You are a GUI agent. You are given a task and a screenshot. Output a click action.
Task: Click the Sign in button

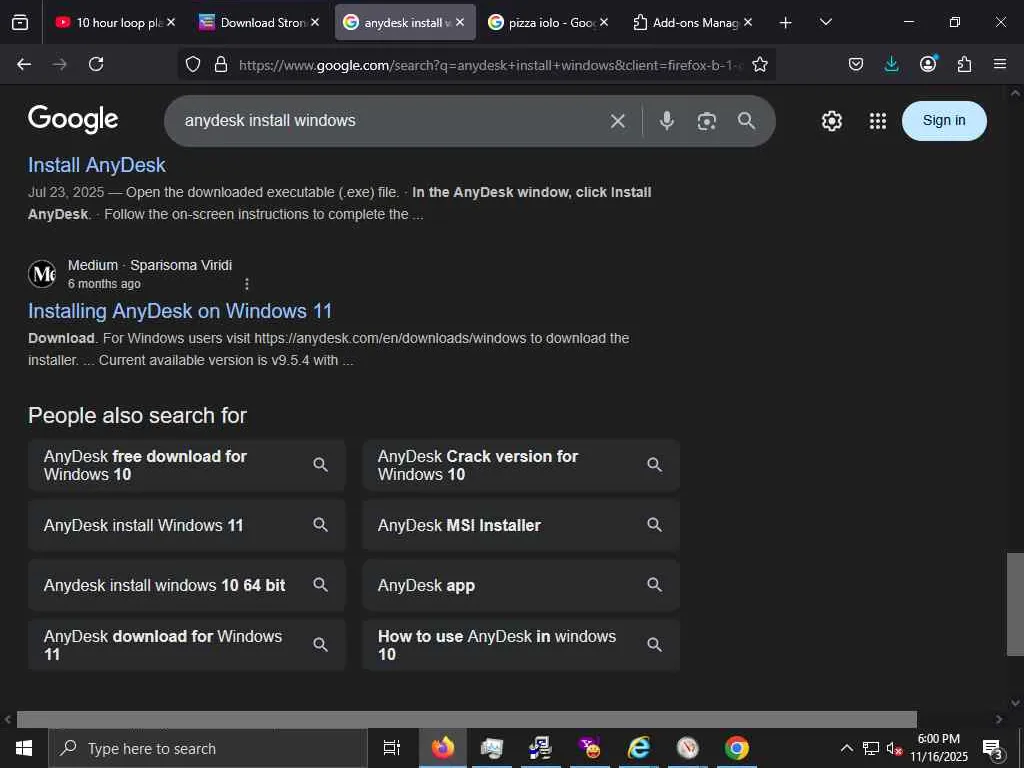pyautogui.click(x=944, y=121)
